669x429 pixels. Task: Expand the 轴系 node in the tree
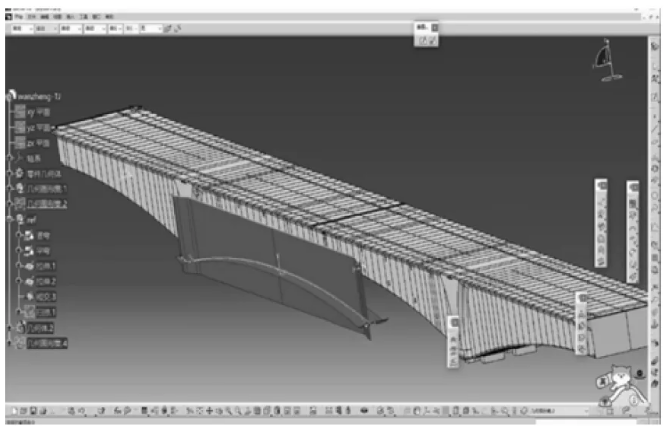pyautogui.click(x=10, y=158)
